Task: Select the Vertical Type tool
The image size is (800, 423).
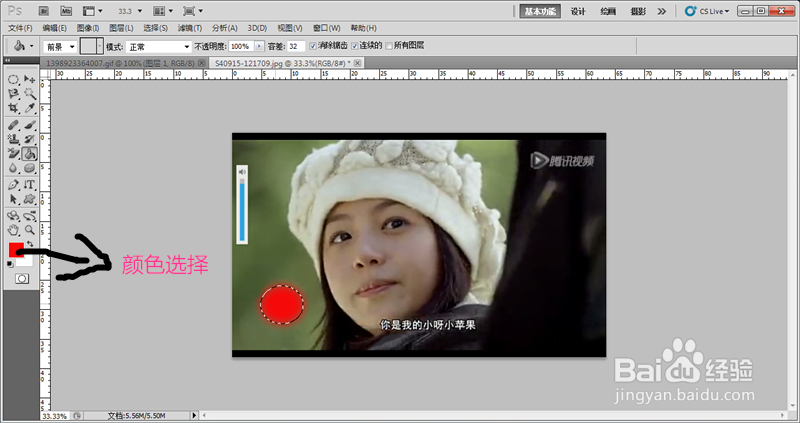Action: coord(30,185)
